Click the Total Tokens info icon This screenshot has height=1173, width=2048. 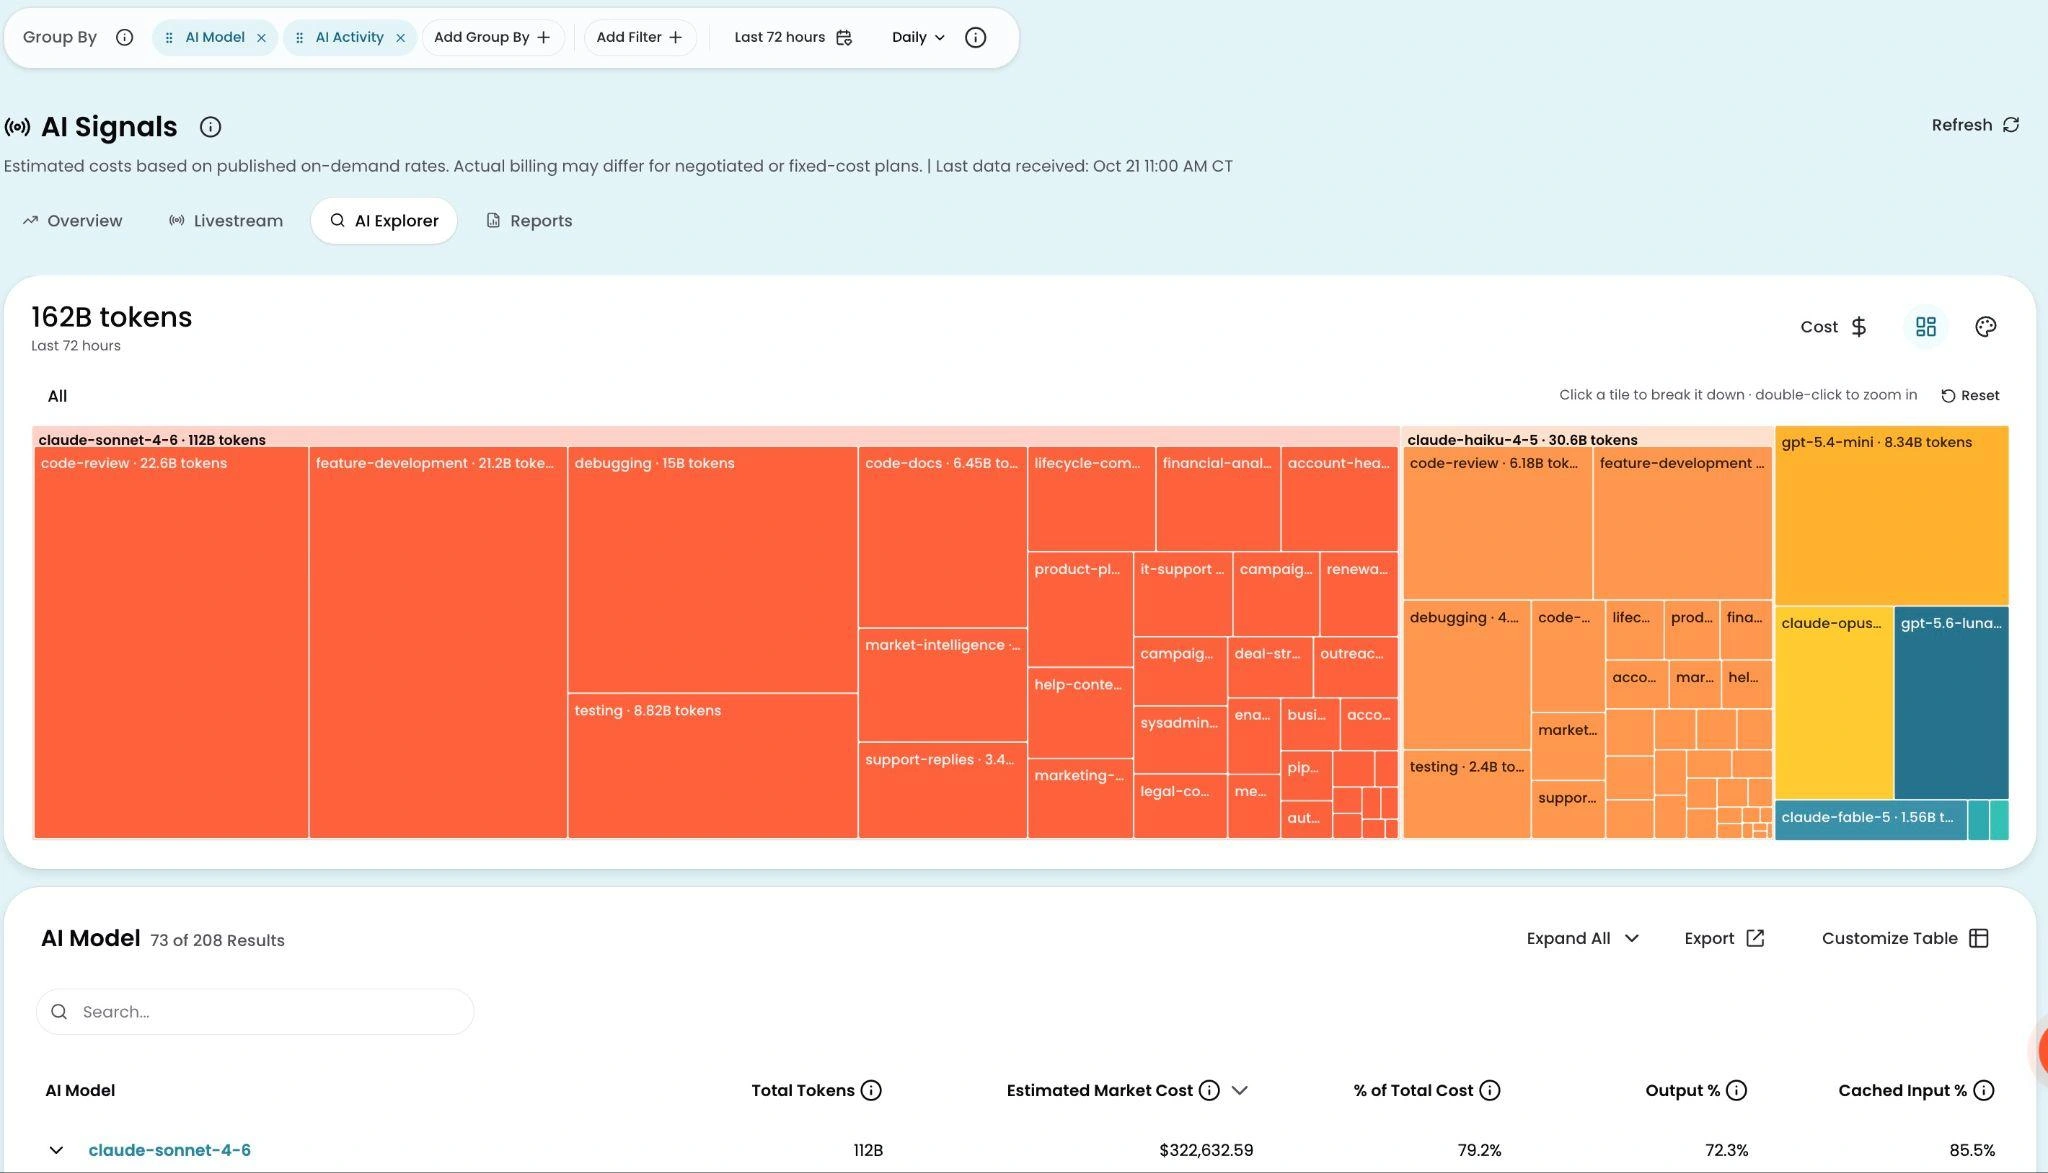coord(871,1091)
